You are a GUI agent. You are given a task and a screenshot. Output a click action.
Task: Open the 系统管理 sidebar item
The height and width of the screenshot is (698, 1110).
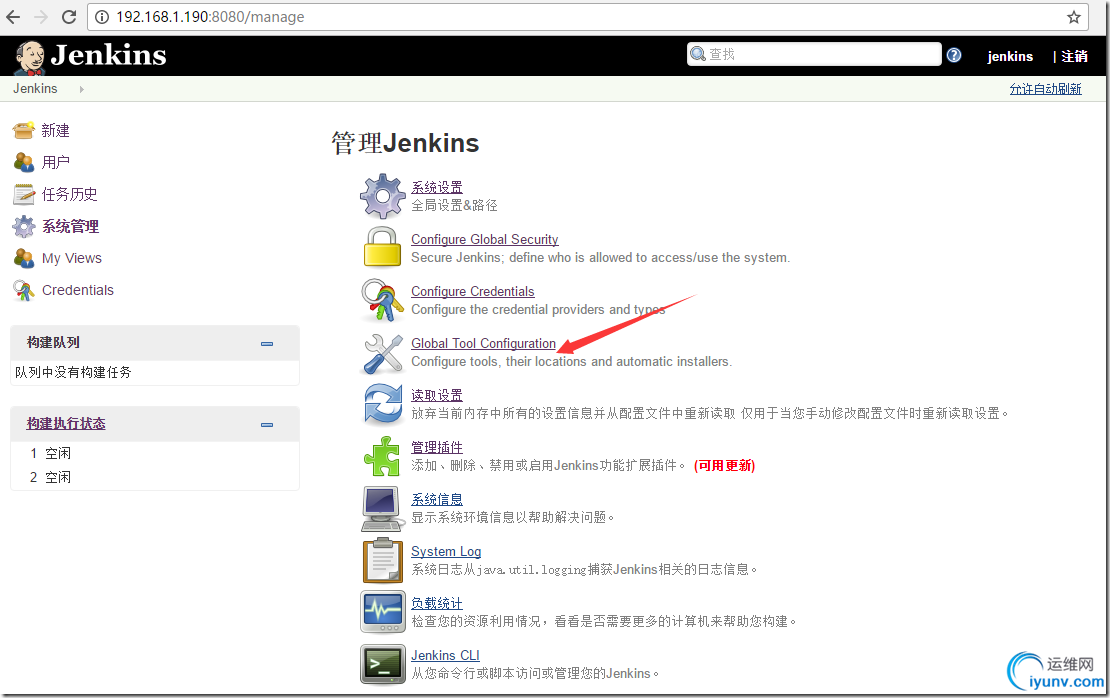(70, 227)
